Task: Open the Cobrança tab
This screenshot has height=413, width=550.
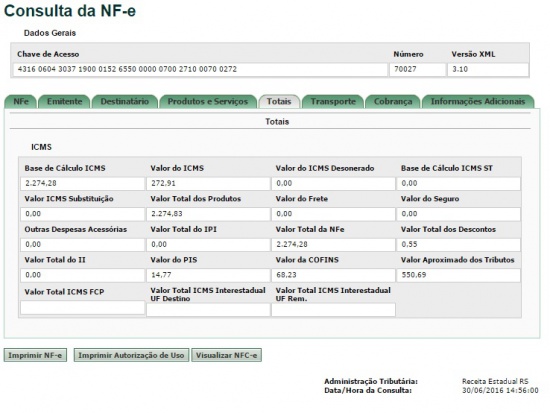Action: (x=393, y=101)
